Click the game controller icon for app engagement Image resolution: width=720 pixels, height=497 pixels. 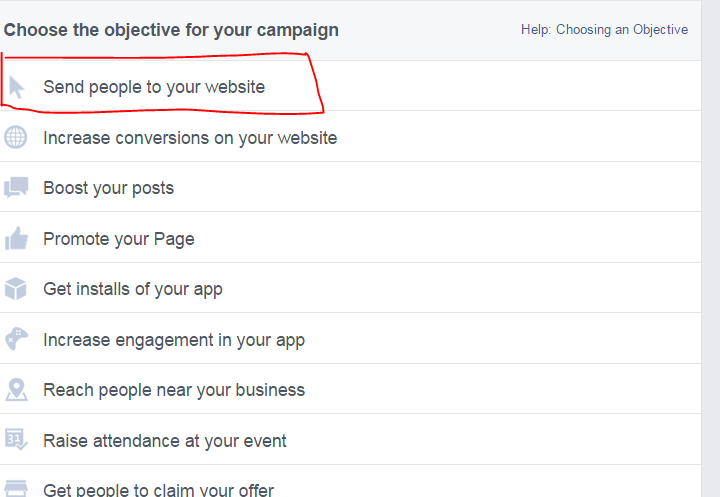[16, 339]
